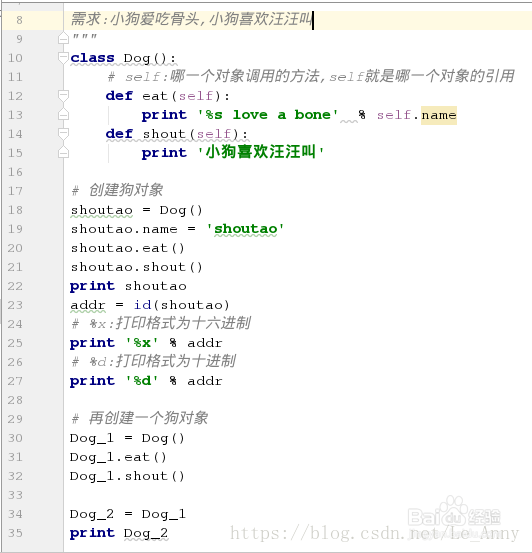Click line number 25 in the gutter
Viewport: 532px width, 553px height.
pos(15,343)
